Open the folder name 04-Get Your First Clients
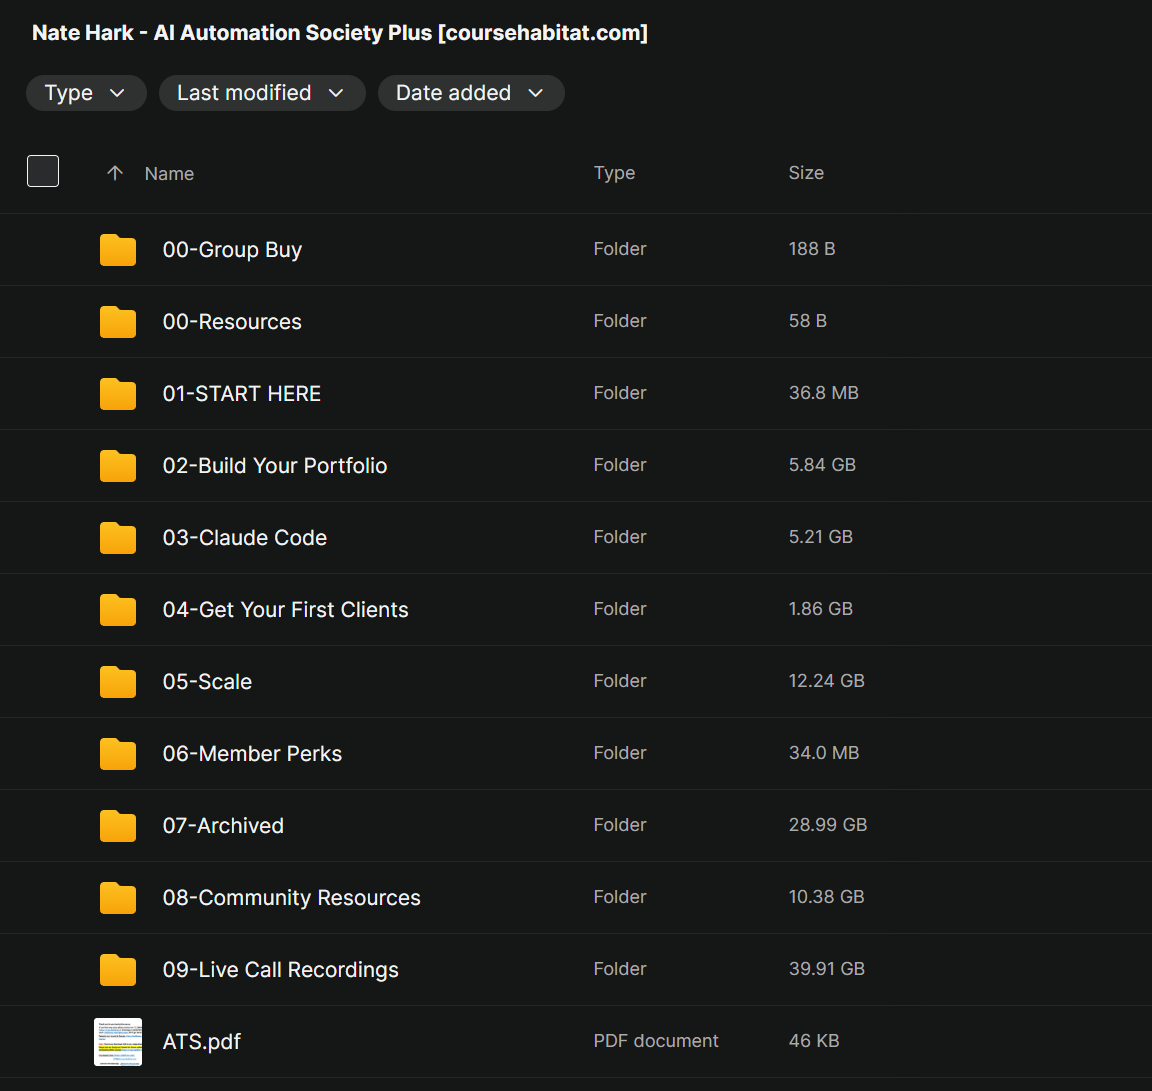This screenshot has width=1152, height=1091. (285, 610)
